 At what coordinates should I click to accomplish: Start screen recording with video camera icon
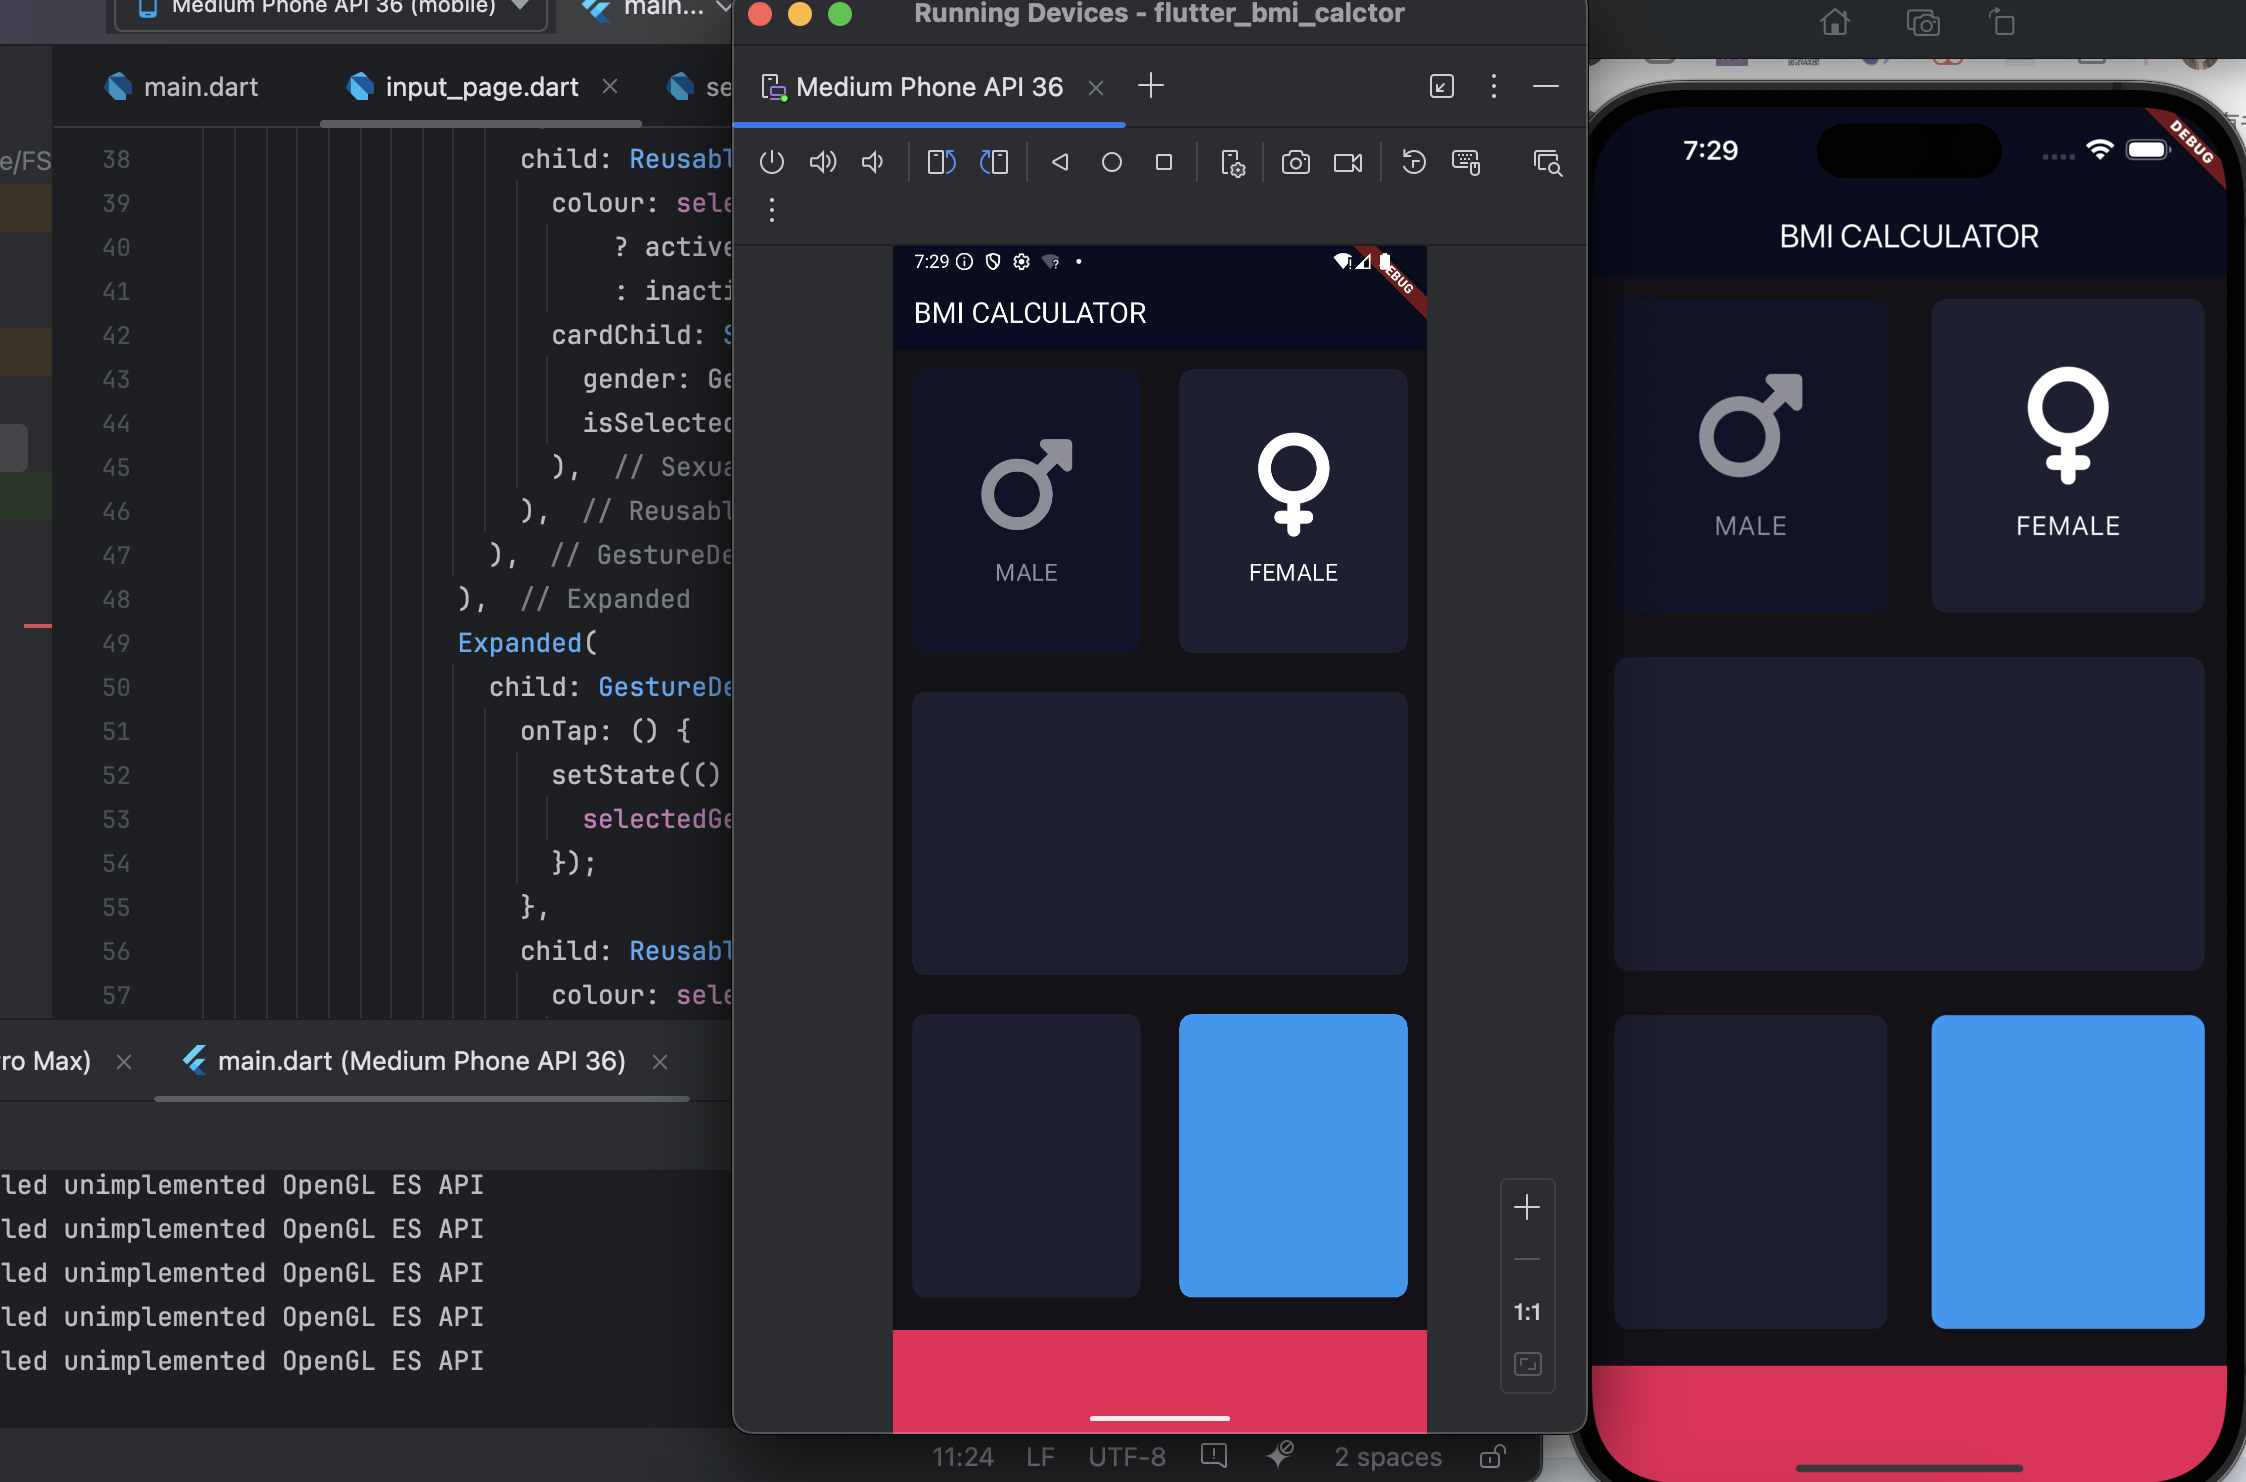tap(1347, 162)
